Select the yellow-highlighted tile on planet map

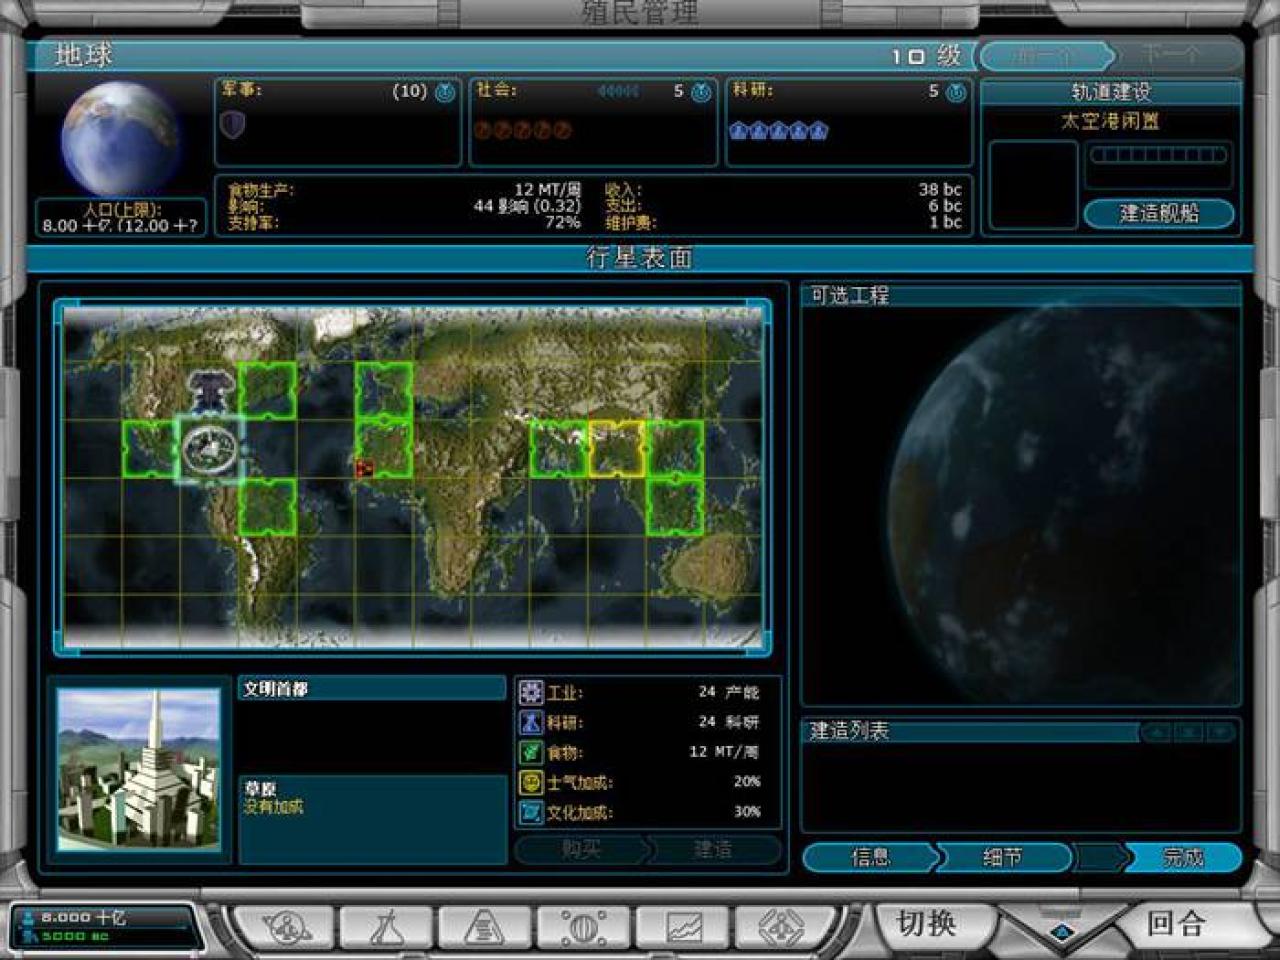pyautogui.click(x=616, y=449)
